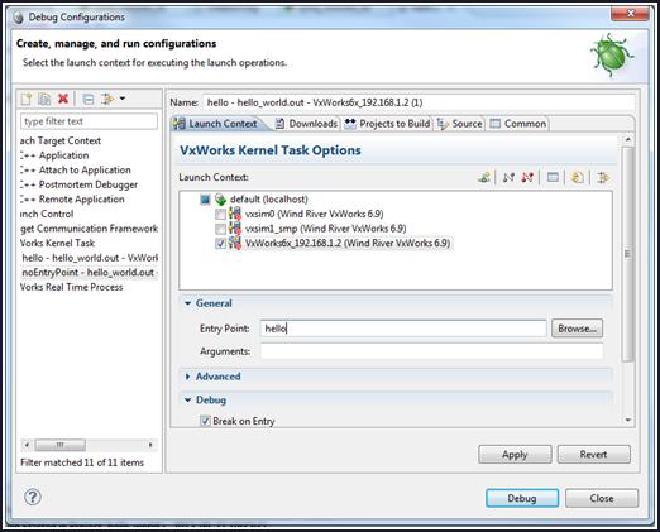
Task: Click the Browse... button for Entry Point
Action: (x=577, y=328)
